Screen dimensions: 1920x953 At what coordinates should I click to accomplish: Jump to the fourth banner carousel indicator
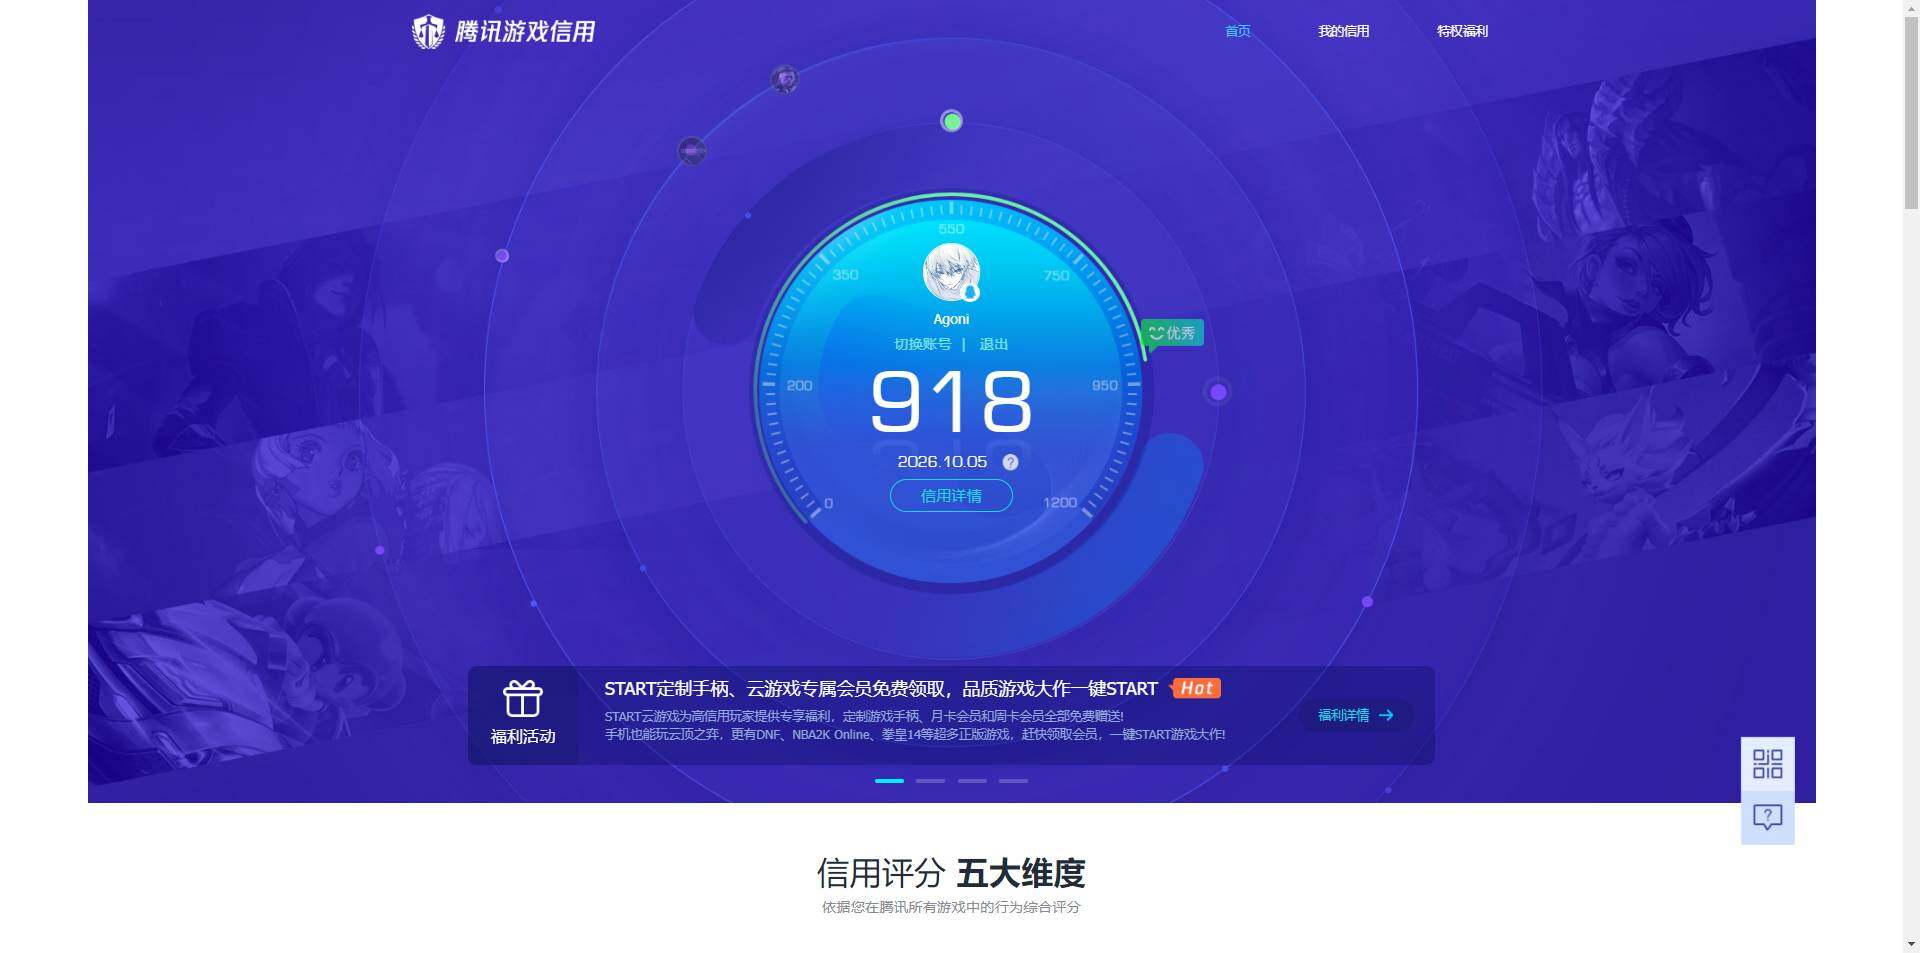pos(1013,781)
